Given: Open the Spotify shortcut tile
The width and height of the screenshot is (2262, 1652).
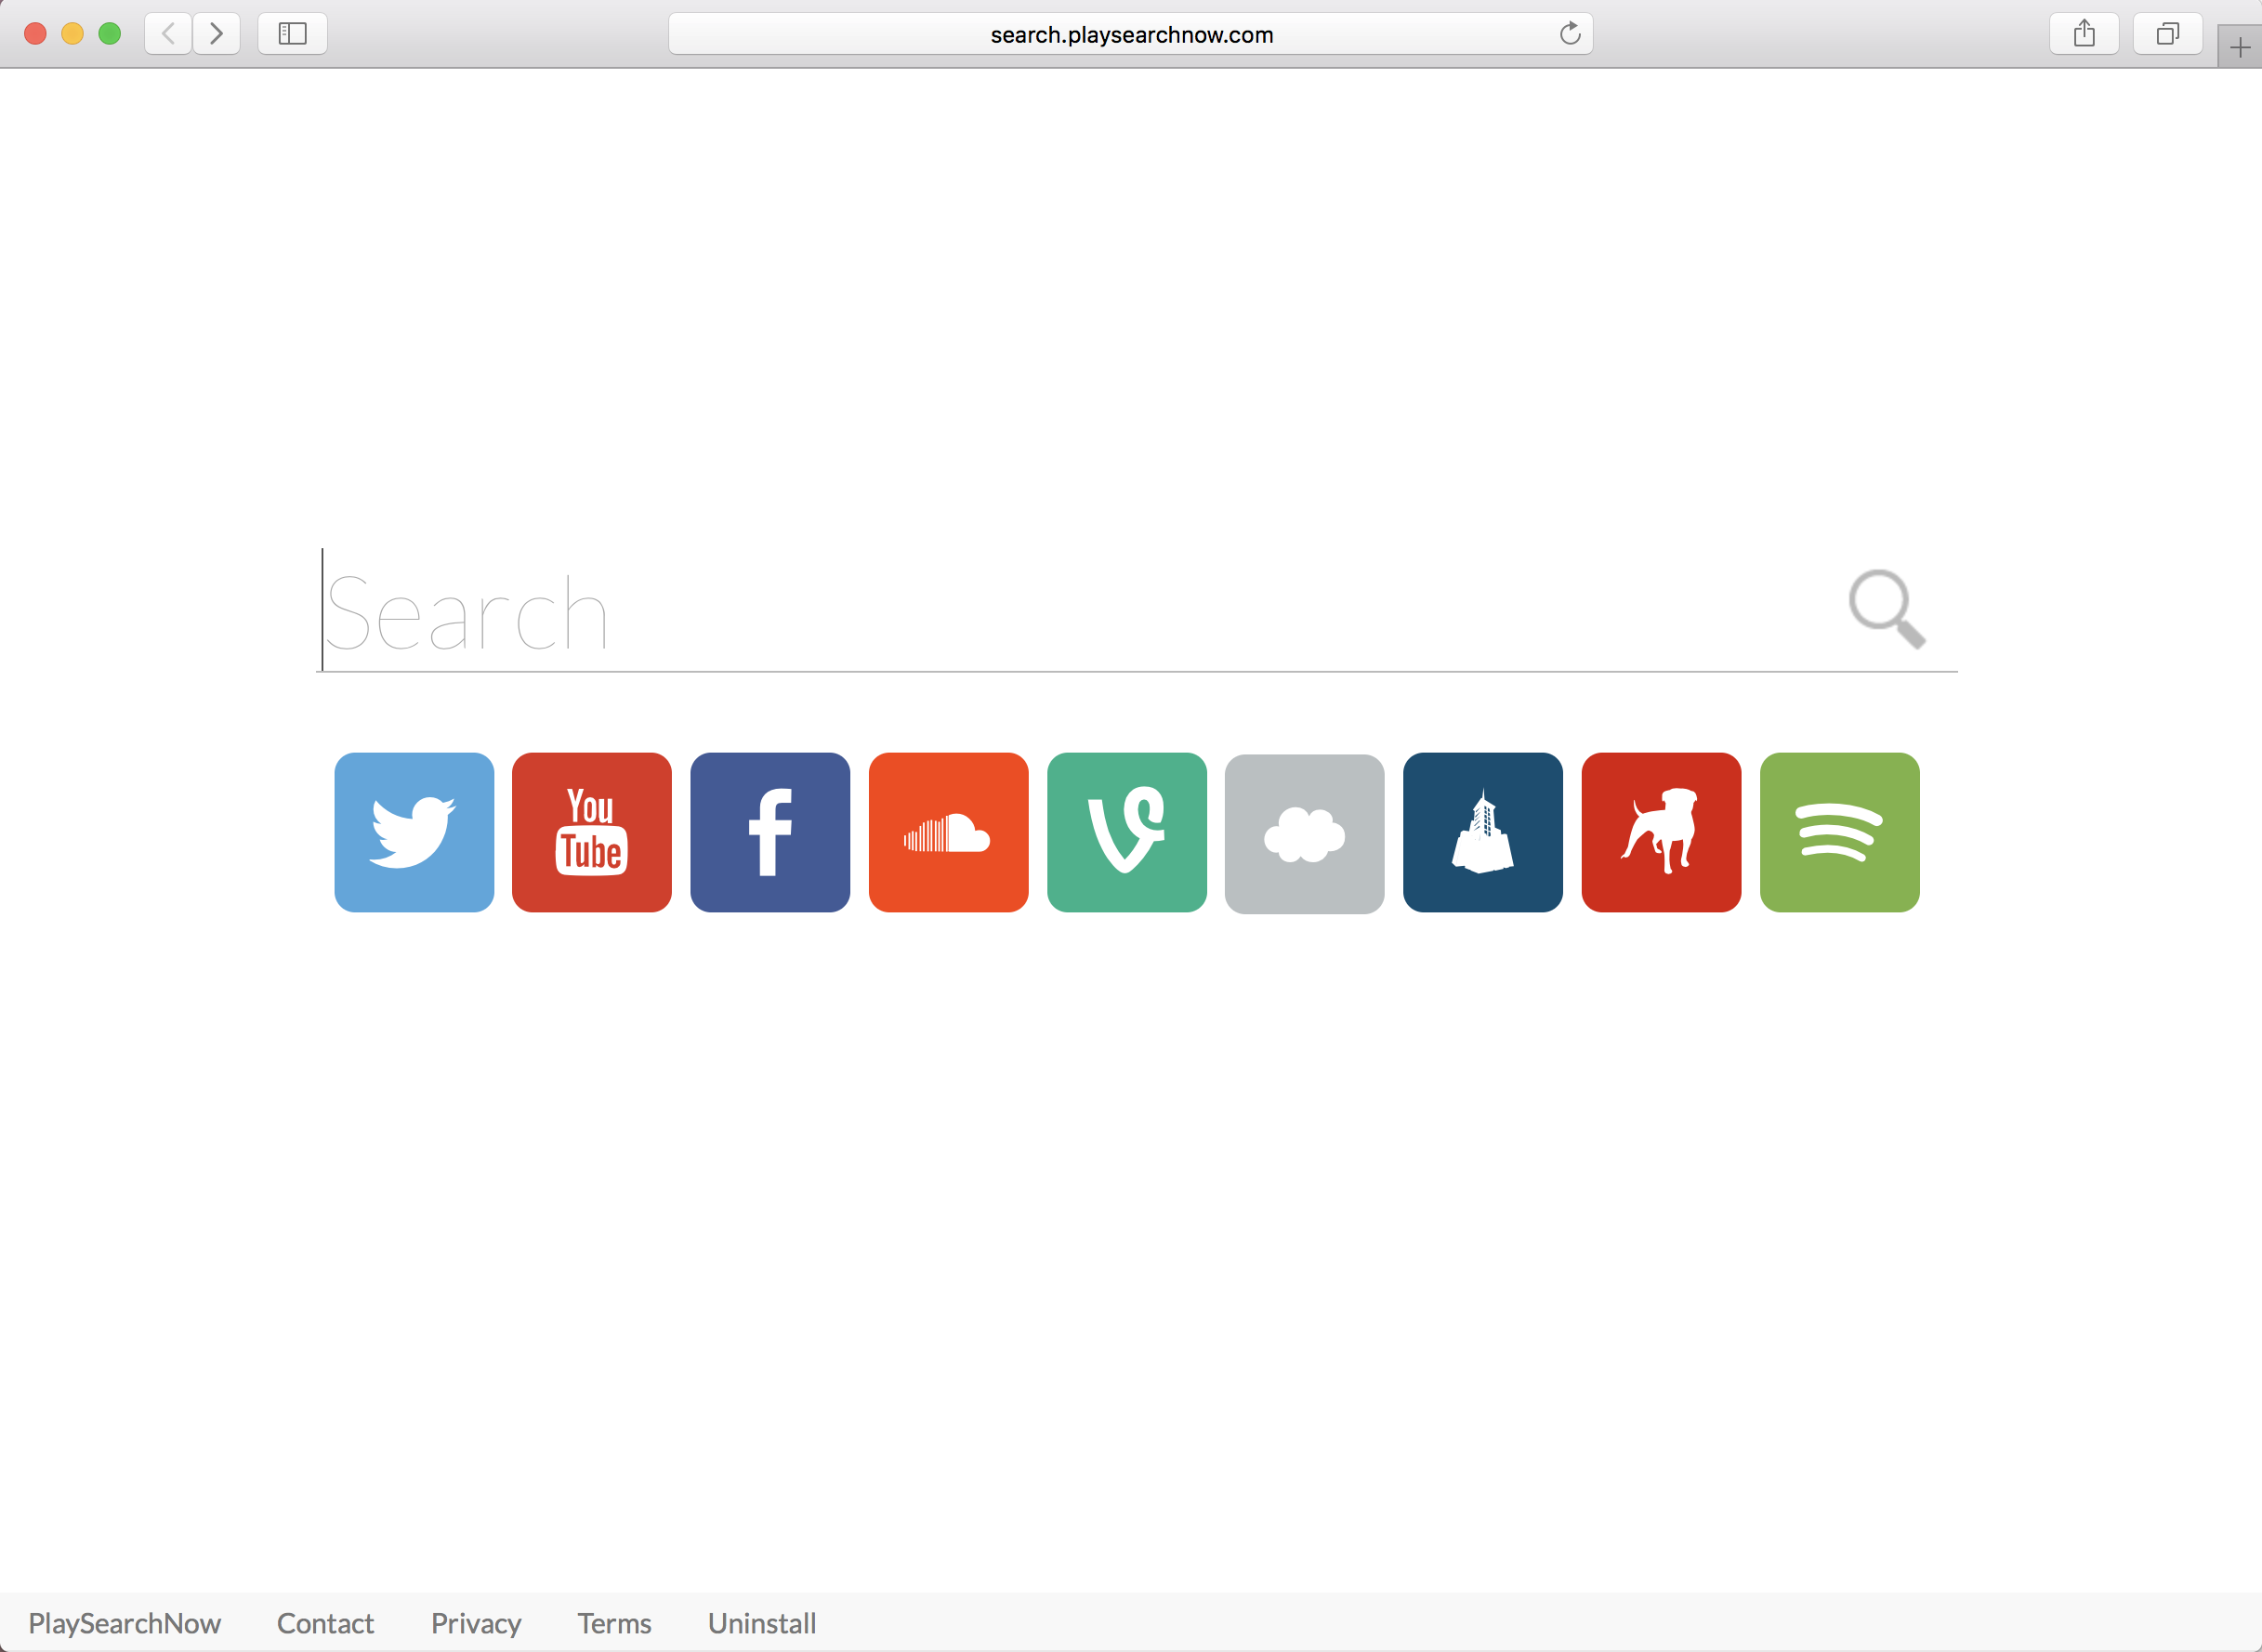Looking at the screenshot, I should coord(1839,832).
